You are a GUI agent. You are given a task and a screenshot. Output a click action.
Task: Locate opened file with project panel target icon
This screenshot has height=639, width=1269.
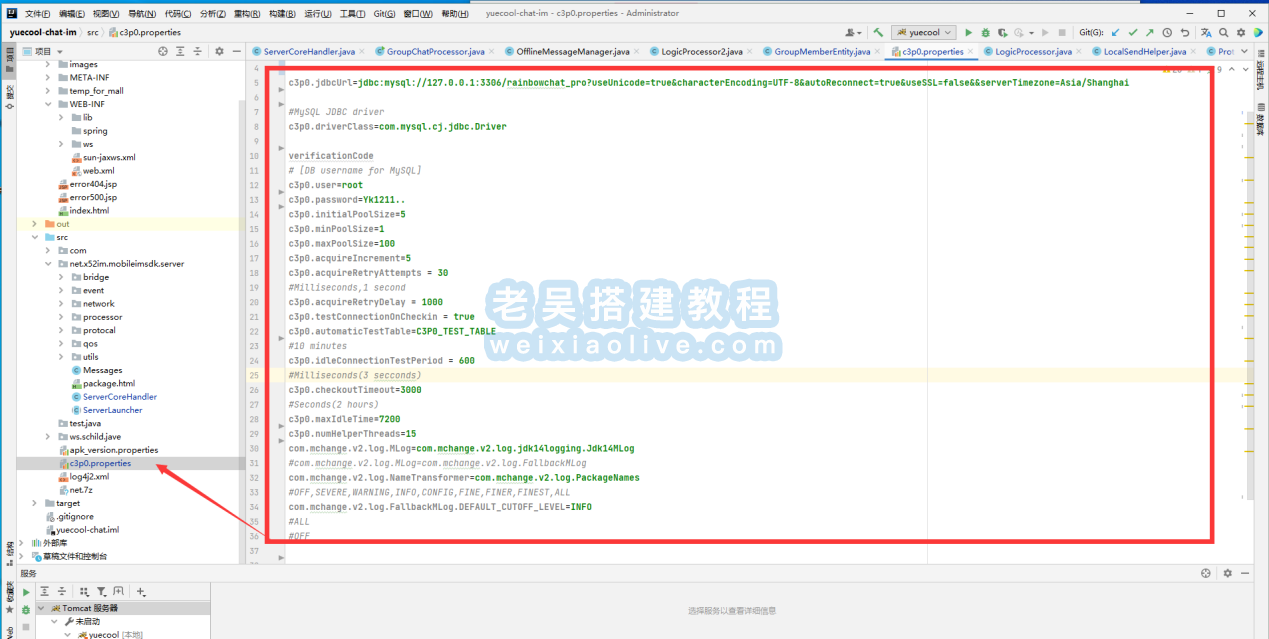[x=163, y=51]
